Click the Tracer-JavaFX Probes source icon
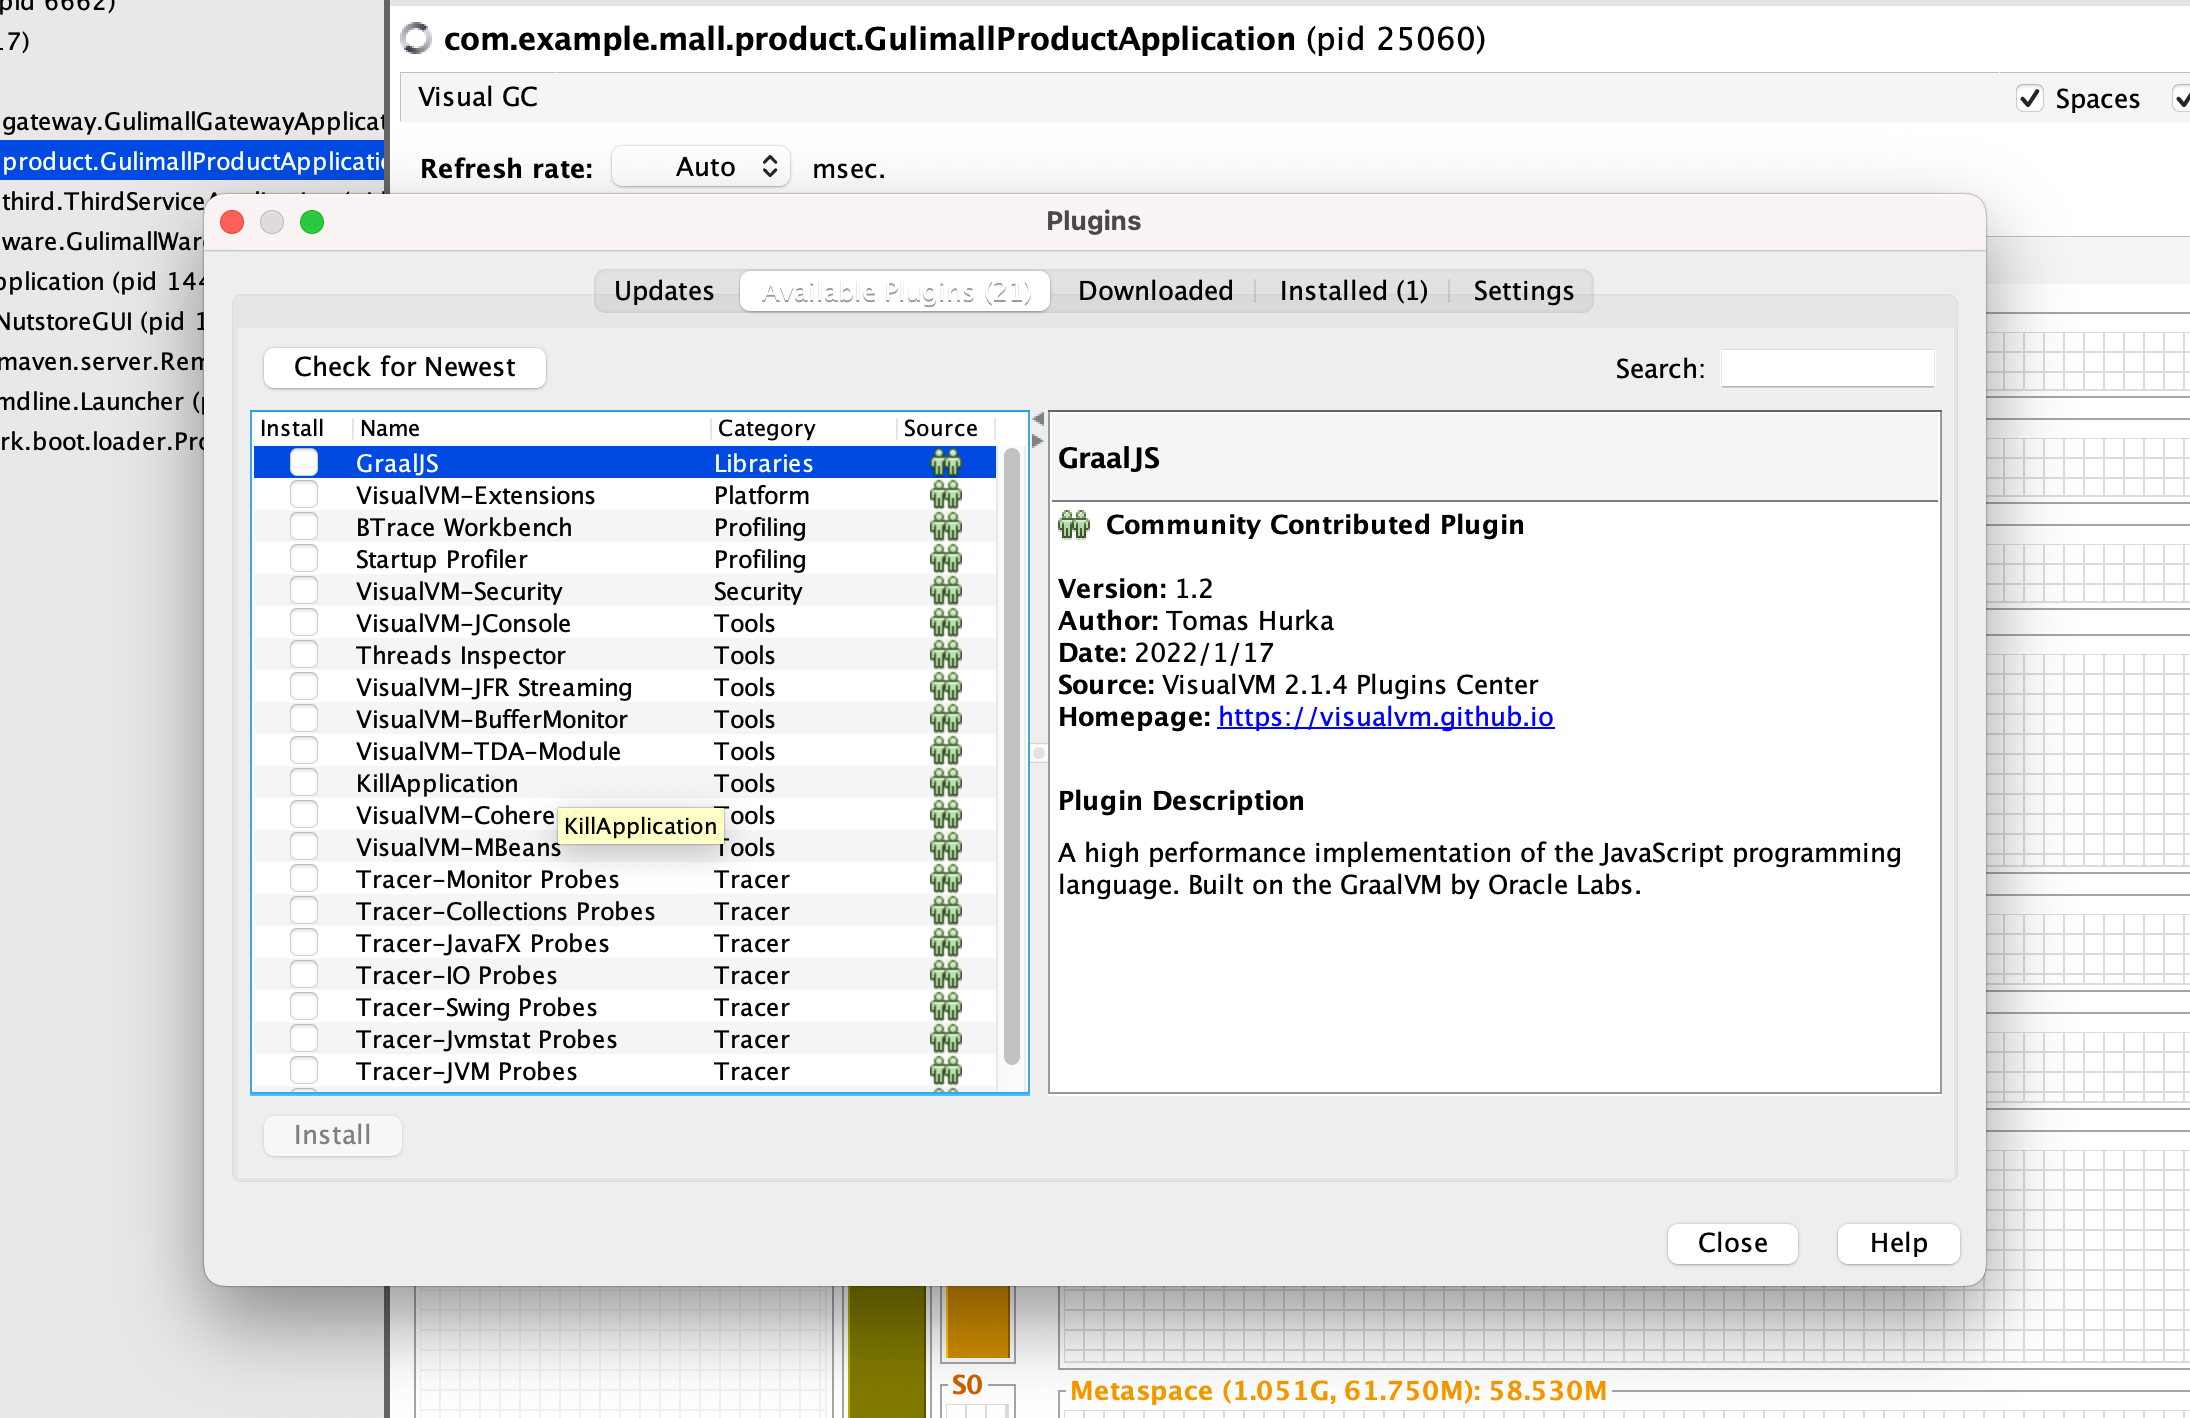This screenshot has height=1418, width=2190. (945, 943)
